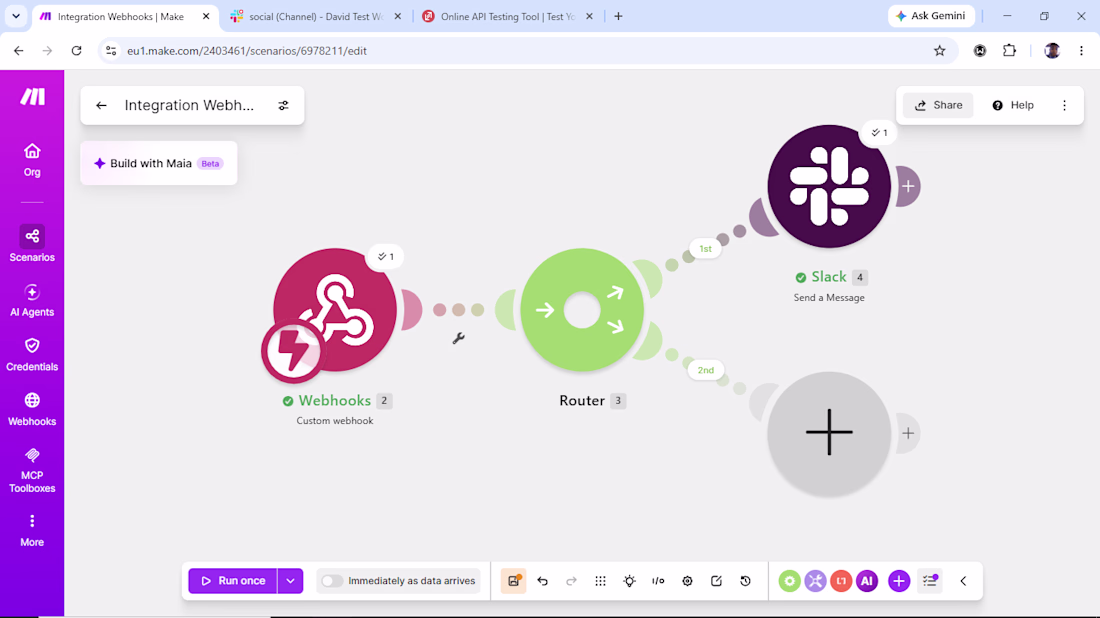Switch to social (Channel) Slack tab
Viewport: 1100px width, 618px height.
point(316,16)
